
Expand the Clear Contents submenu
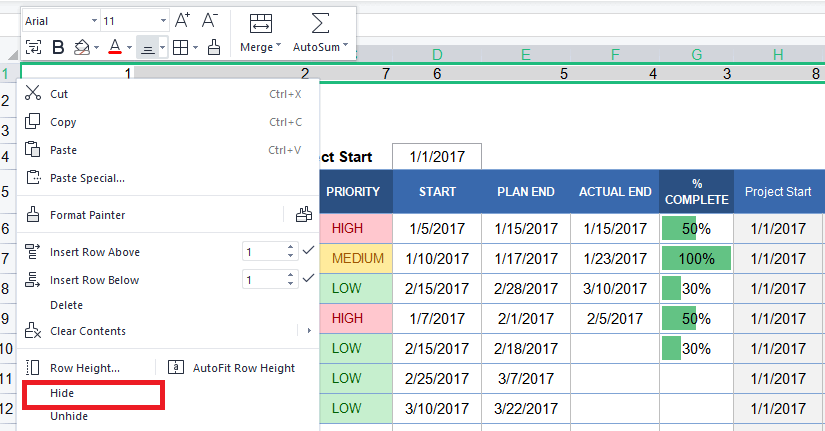(297, 331)
